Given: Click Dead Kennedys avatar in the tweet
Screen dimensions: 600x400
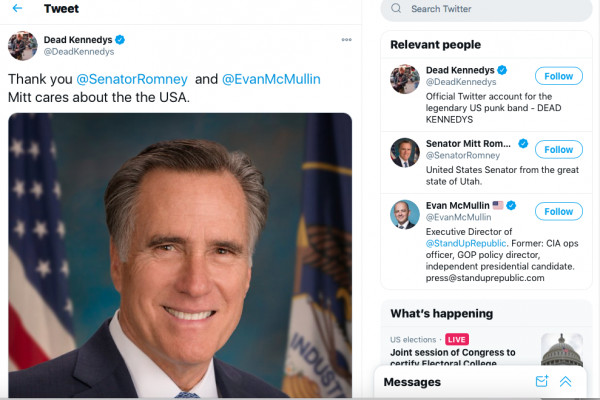Looking at the screenshot, I should (23, 46).
